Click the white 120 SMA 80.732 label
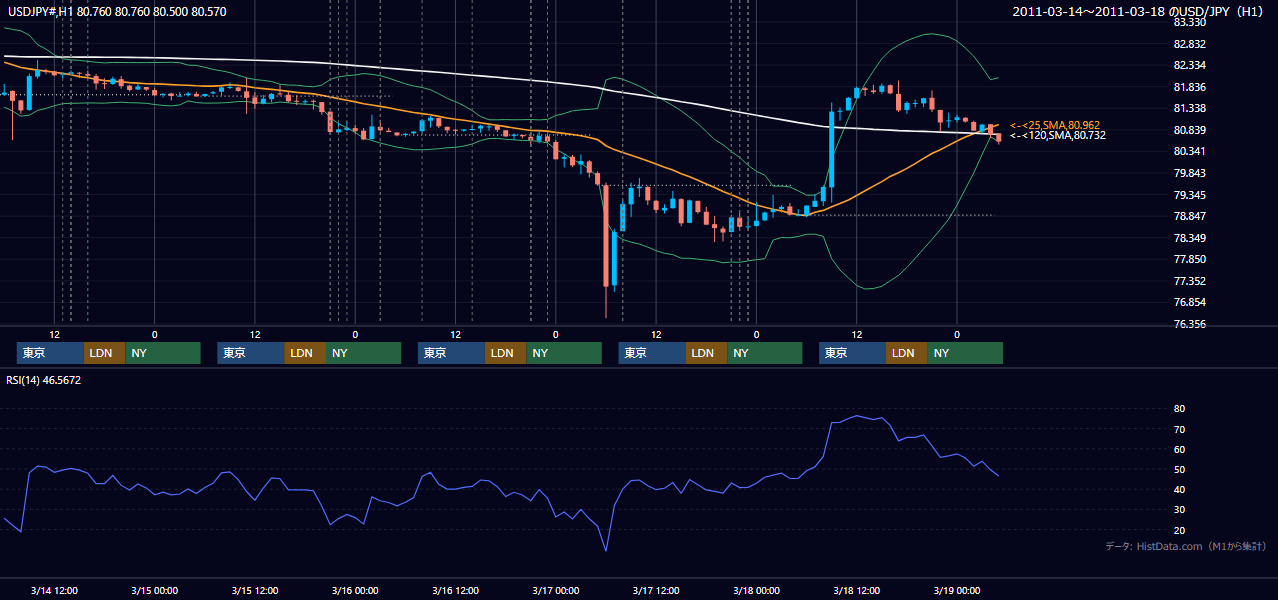 point(1057,135)
